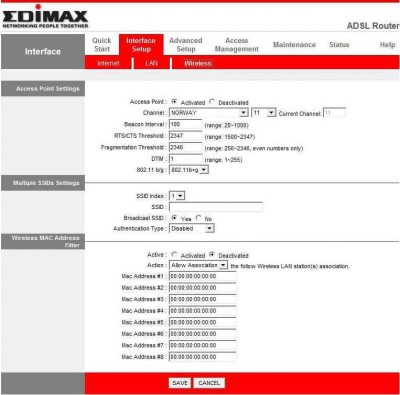
Task: Set MAC filter Active to Deactivated
Action: pos(212,255)
